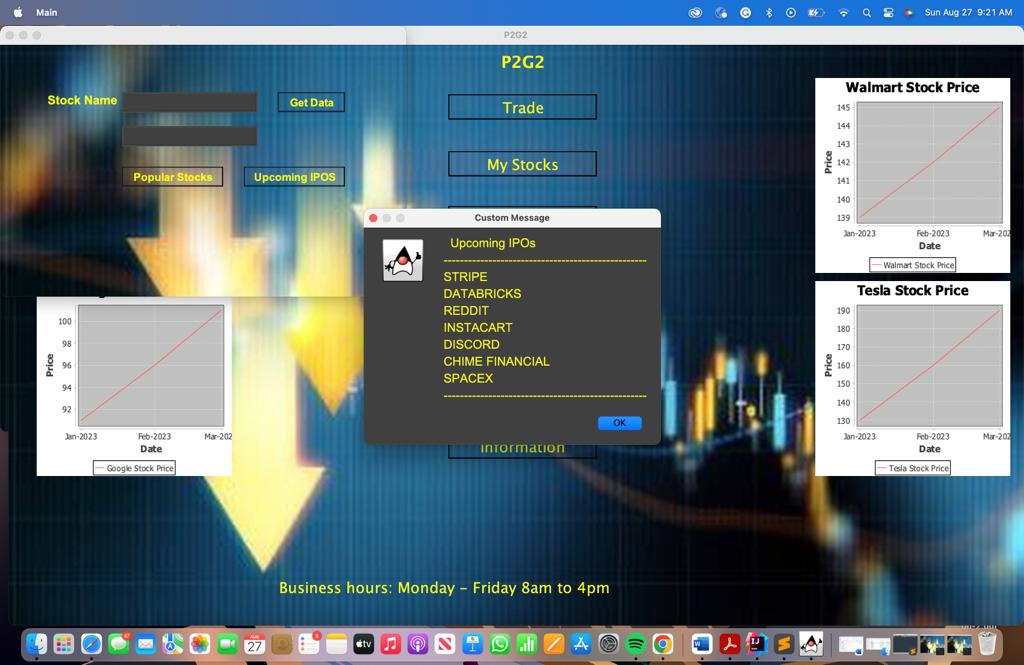Select REDDIT in the IPO list
1024x665 pixels.
click(466, 311)
